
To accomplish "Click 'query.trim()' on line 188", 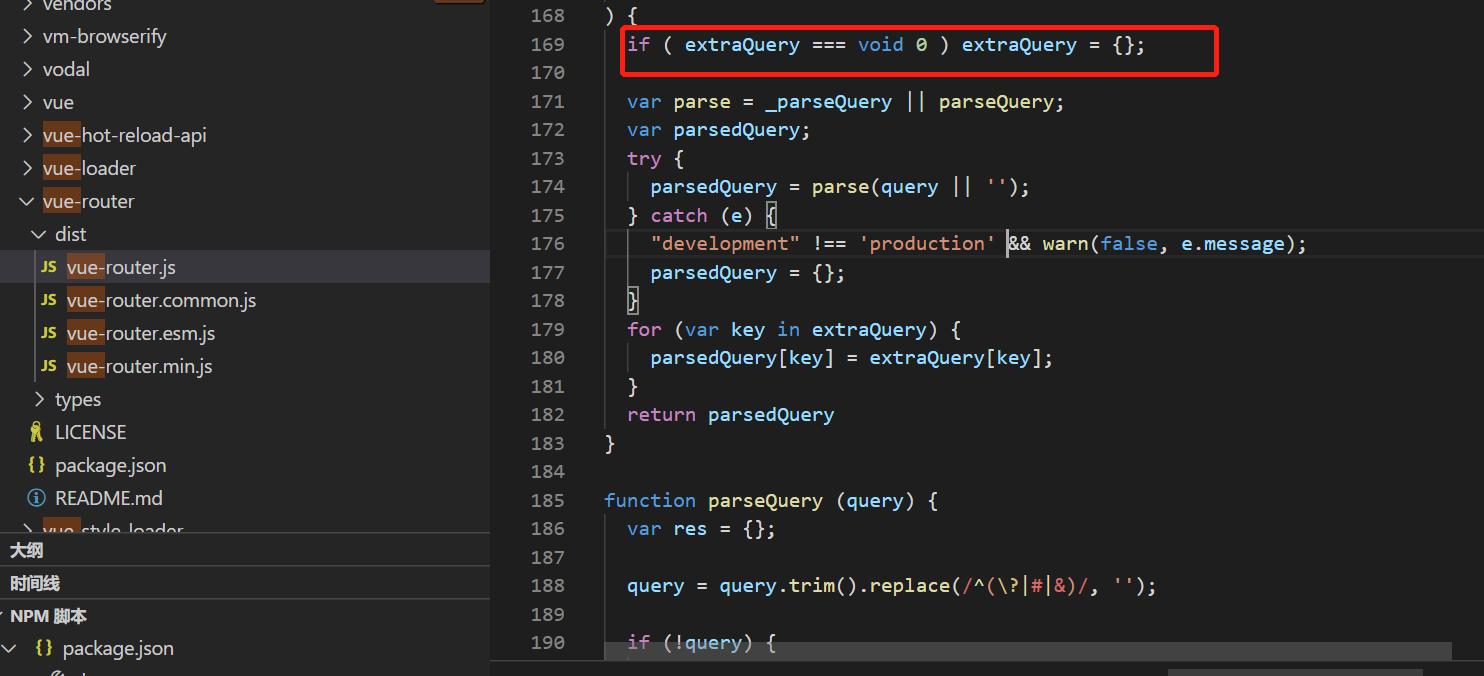I will point(789,587).
